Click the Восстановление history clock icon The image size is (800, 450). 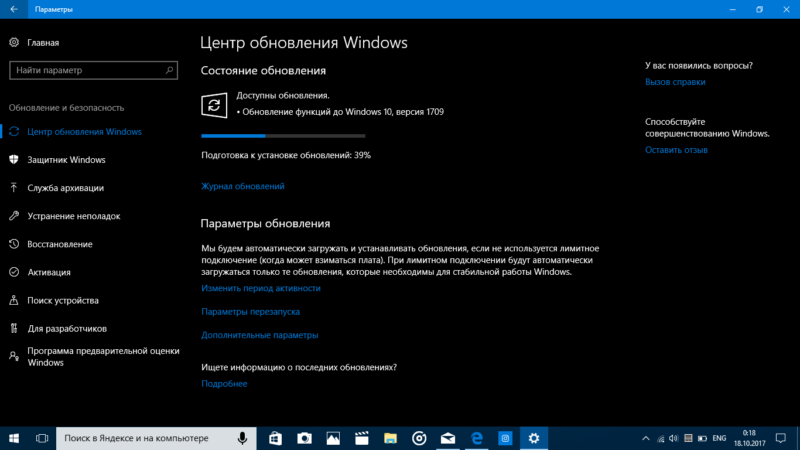pos(14,244)
